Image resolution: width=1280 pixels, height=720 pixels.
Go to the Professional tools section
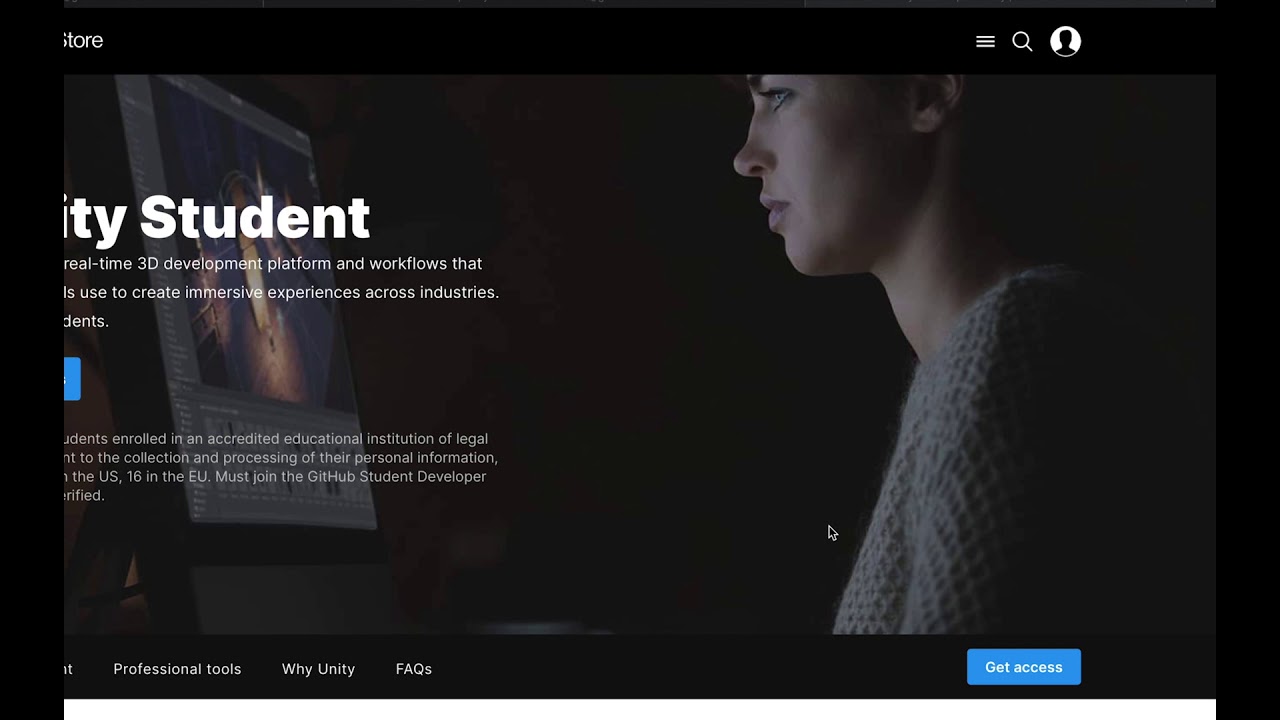pyautogui.click(x=177, y=669)
